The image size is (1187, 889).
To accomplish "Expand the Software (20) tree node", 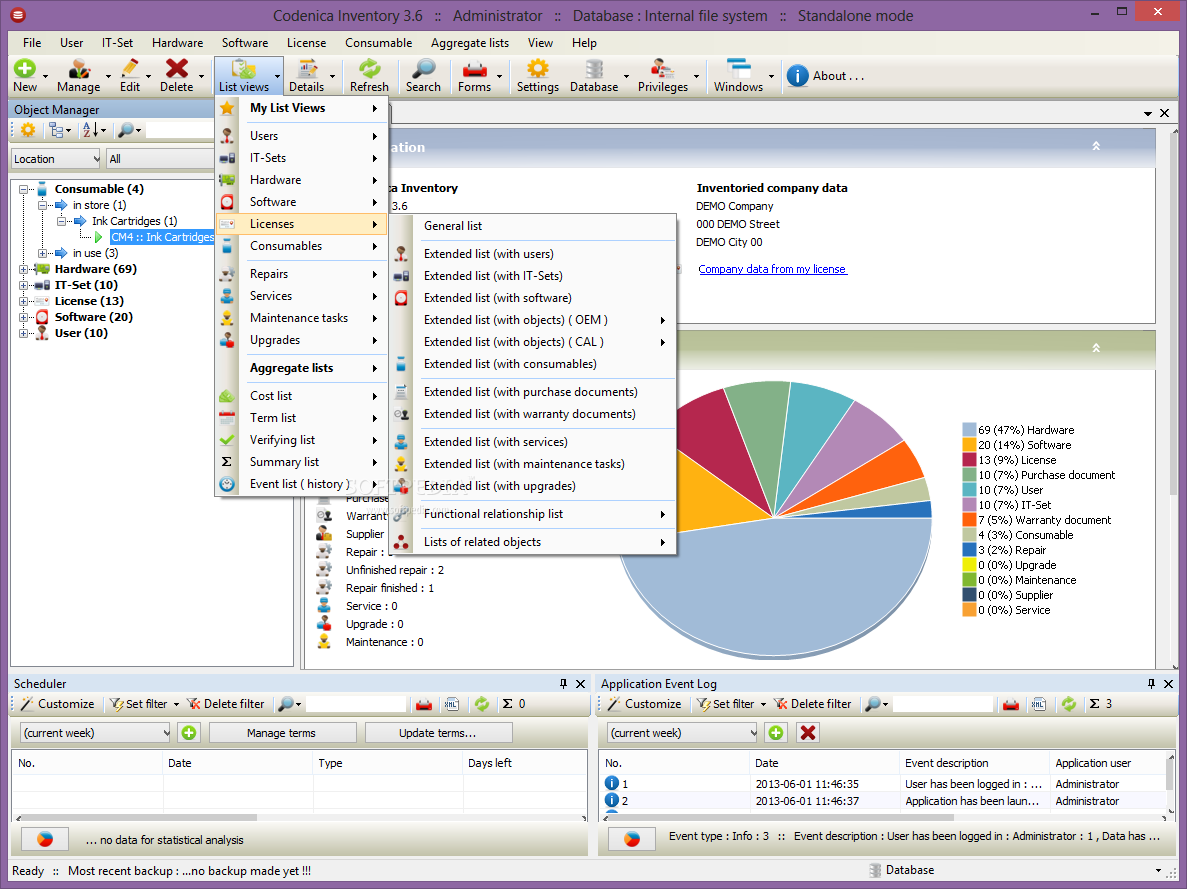I will pyautogui.click(x=23, y=317).
